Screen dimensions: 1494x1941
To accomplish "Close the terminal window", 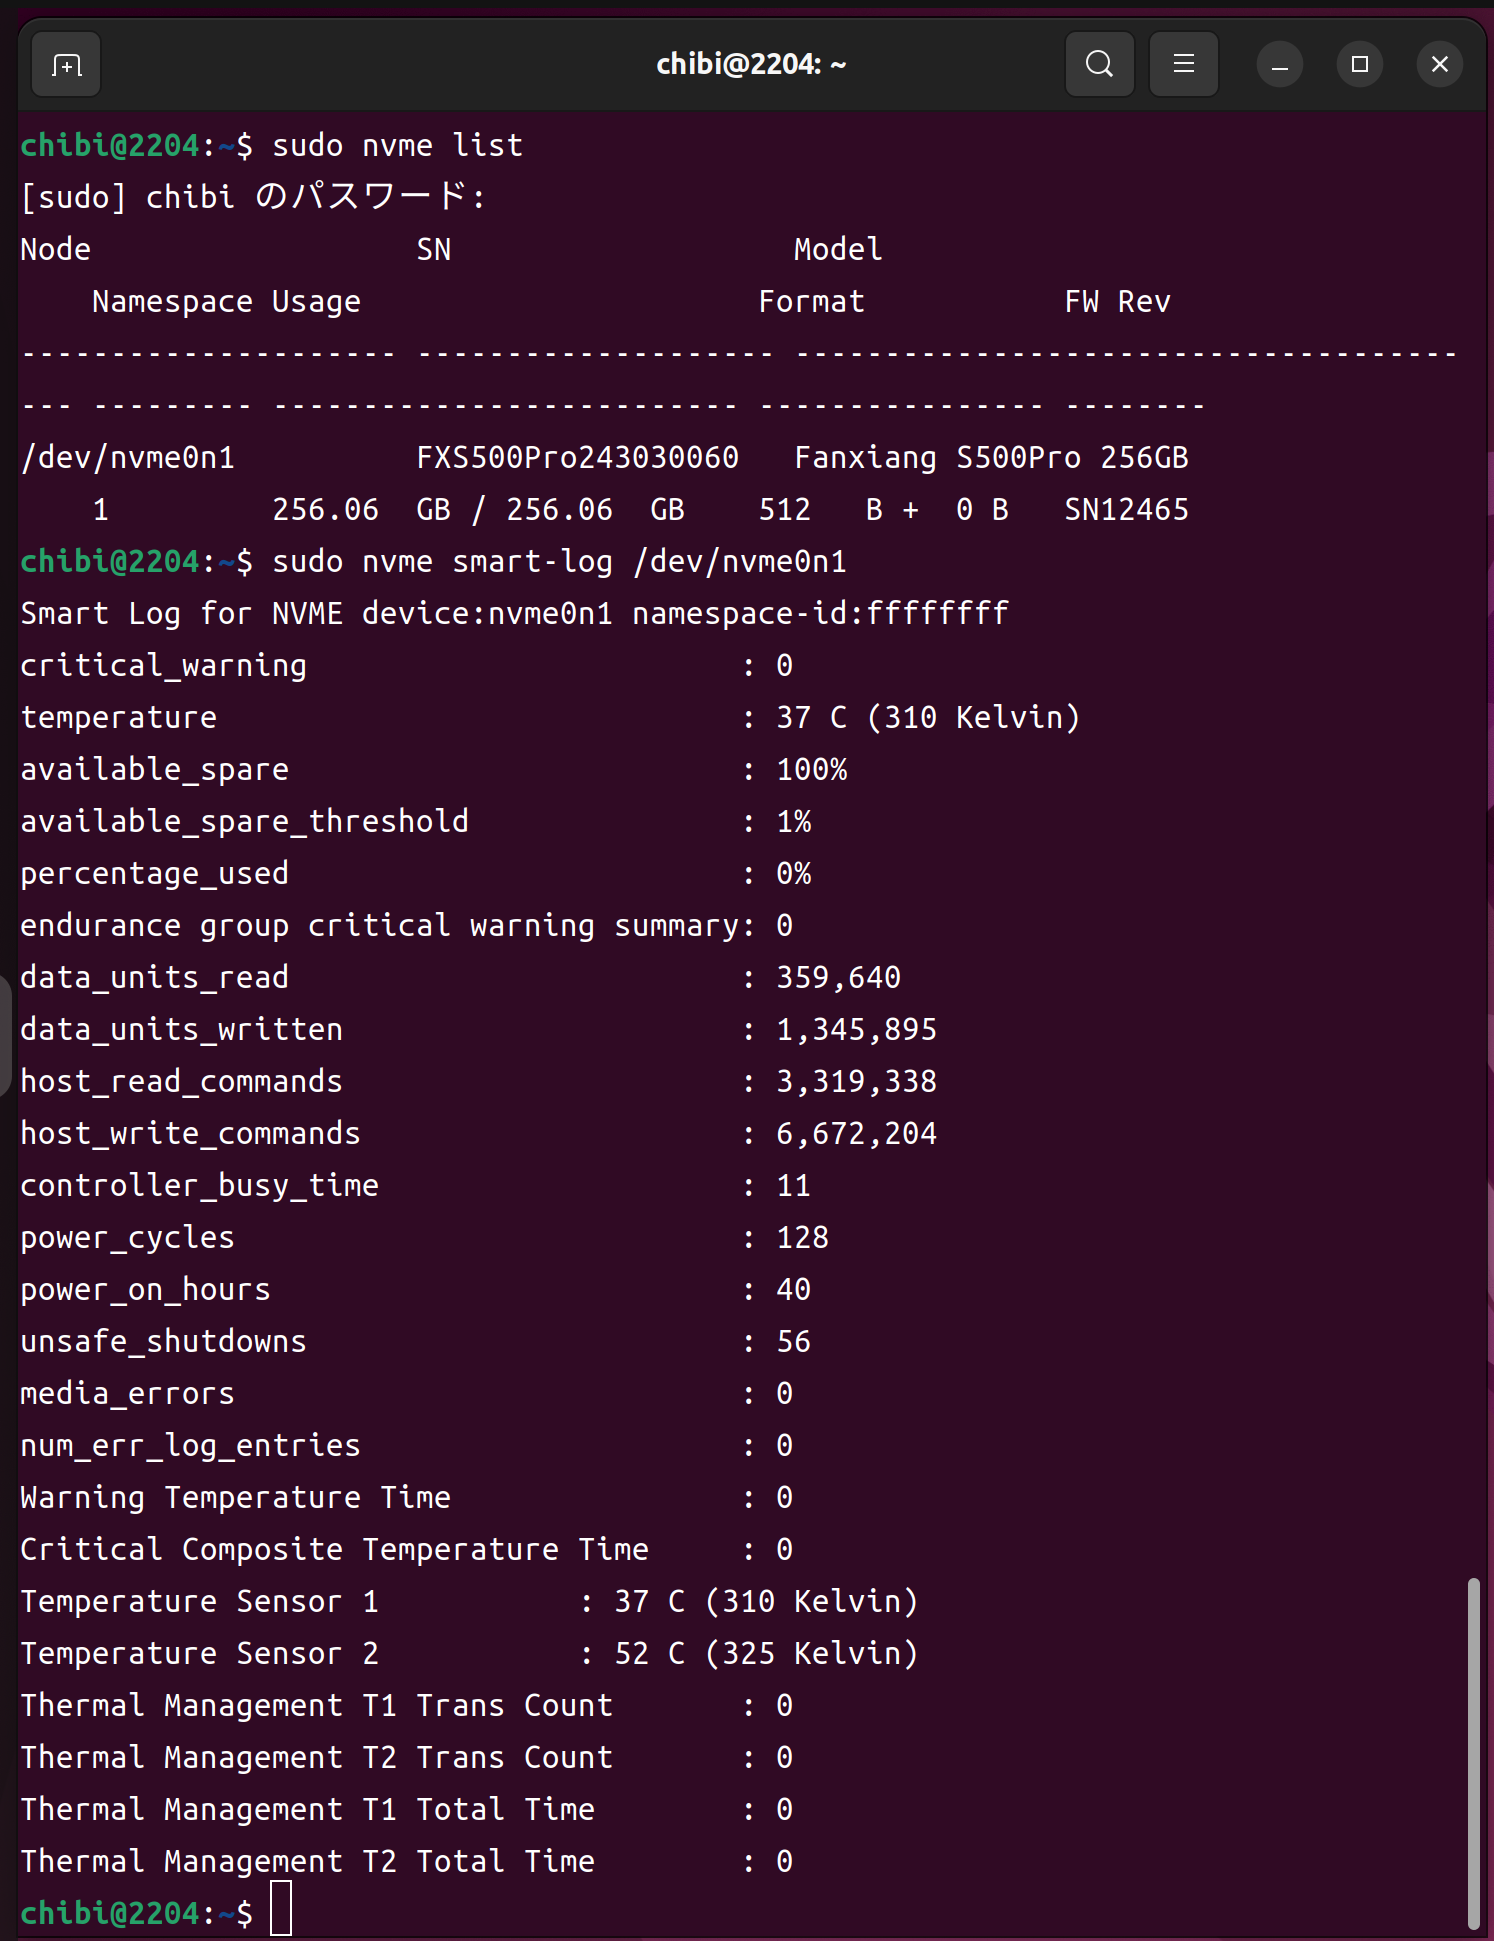I will pos(1439,65).
